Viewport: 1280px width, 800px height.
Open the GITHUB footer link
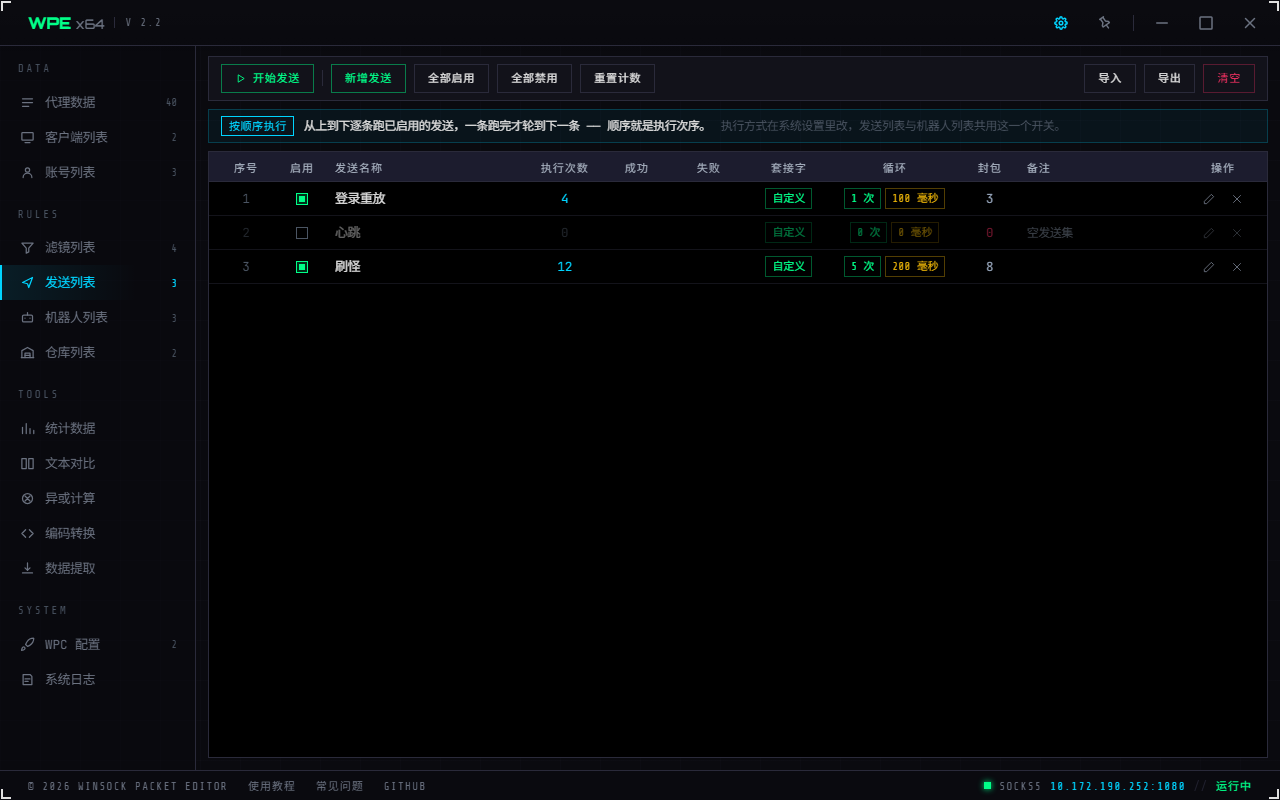405,786
